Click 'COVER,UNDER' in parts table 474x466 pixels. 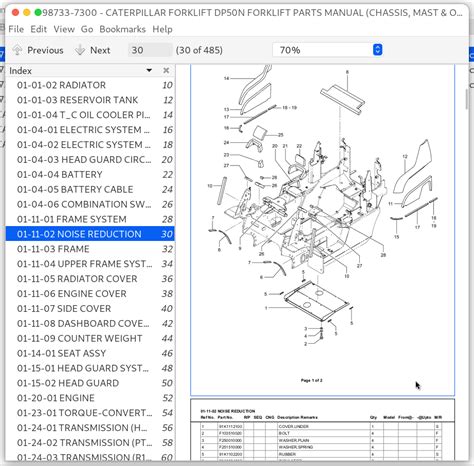(x=294, y=426)
